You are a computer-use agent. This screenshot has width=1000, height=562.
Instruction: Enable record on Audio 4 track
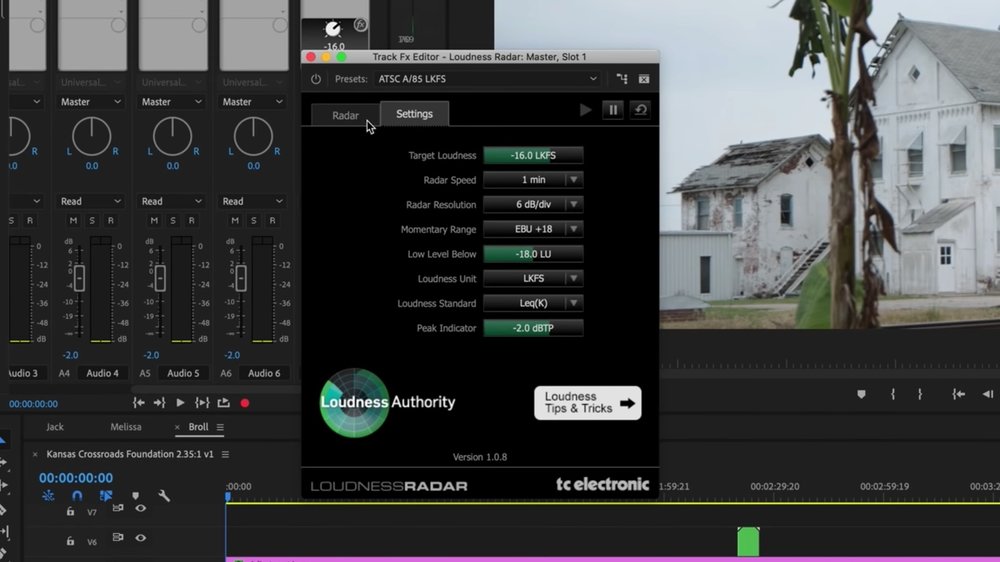(110, 221)
